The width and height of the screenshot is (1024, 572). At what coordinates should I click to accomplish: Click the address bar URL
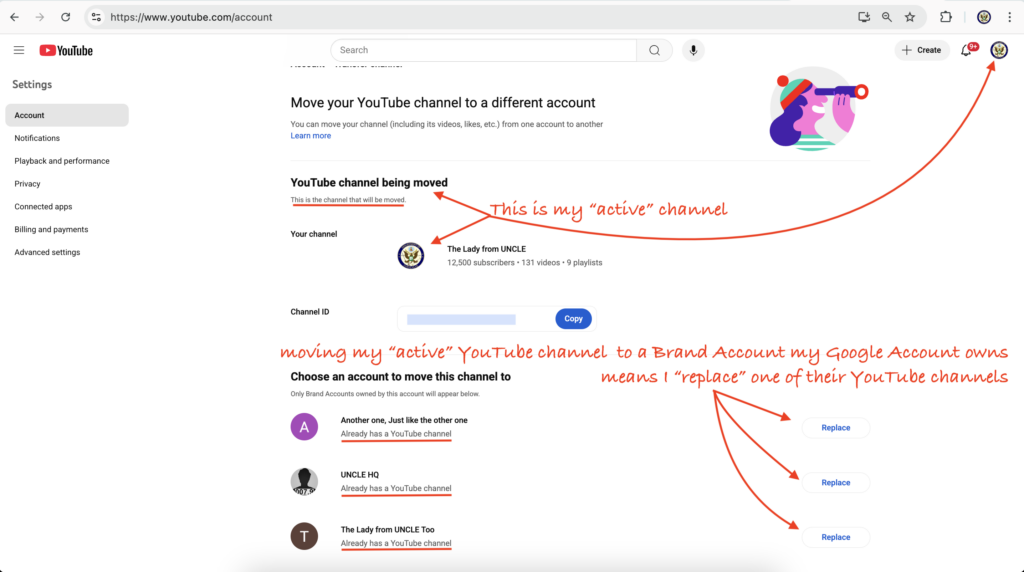(x=191, y=17)
